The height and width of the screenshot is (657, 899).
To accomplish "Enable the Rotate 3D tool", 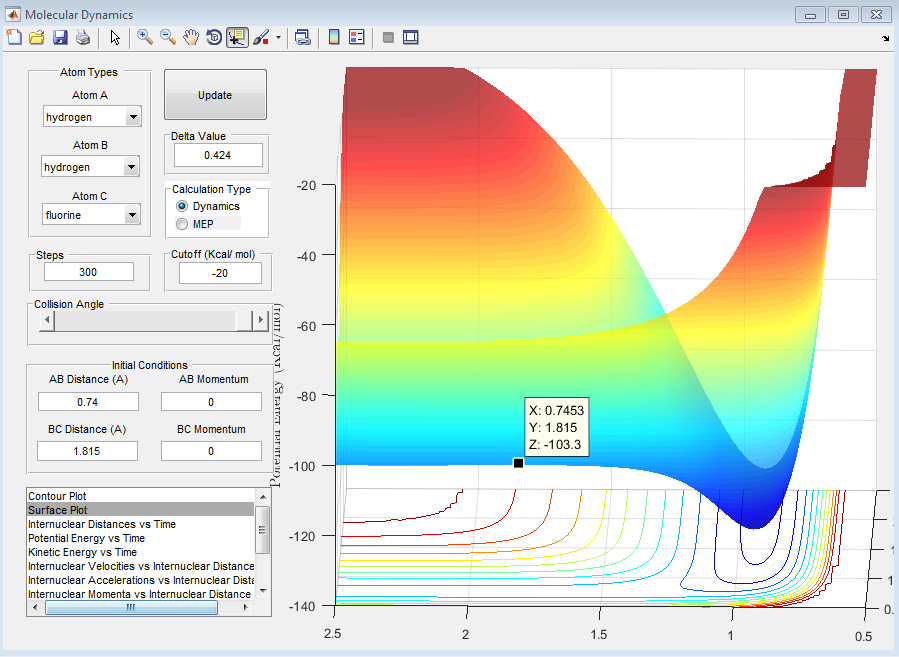I will pos(214,38).
